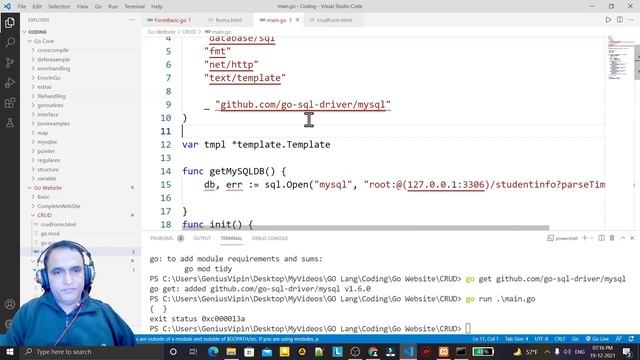Screen dimensions: 640x360
Task: Open the volume icon in system tray
Action: (567, 351)
